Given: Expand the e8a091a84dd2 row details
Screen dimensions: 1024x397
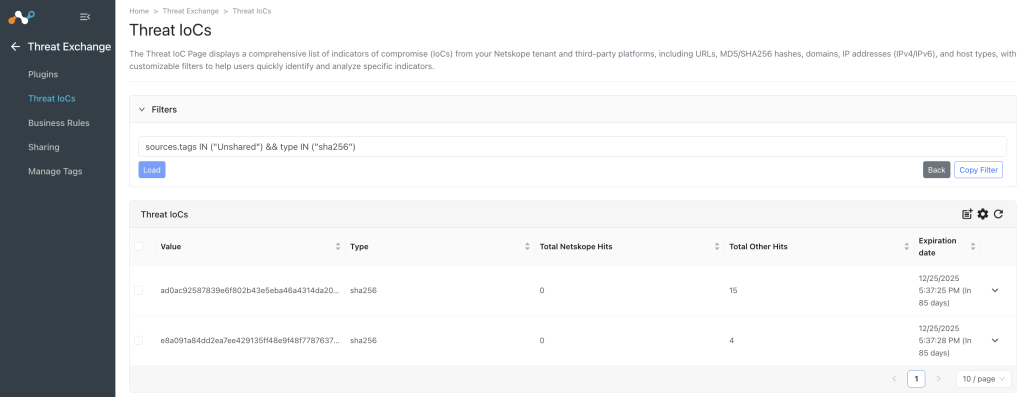Looking at the screenshot, I should click(995, 341).
